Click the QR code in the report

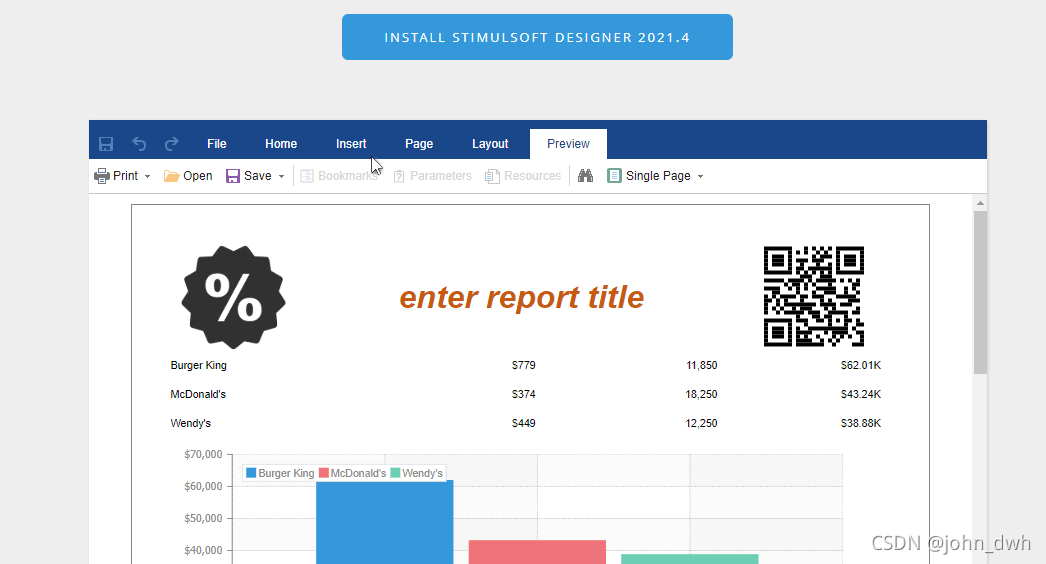[x=814, y=296]
